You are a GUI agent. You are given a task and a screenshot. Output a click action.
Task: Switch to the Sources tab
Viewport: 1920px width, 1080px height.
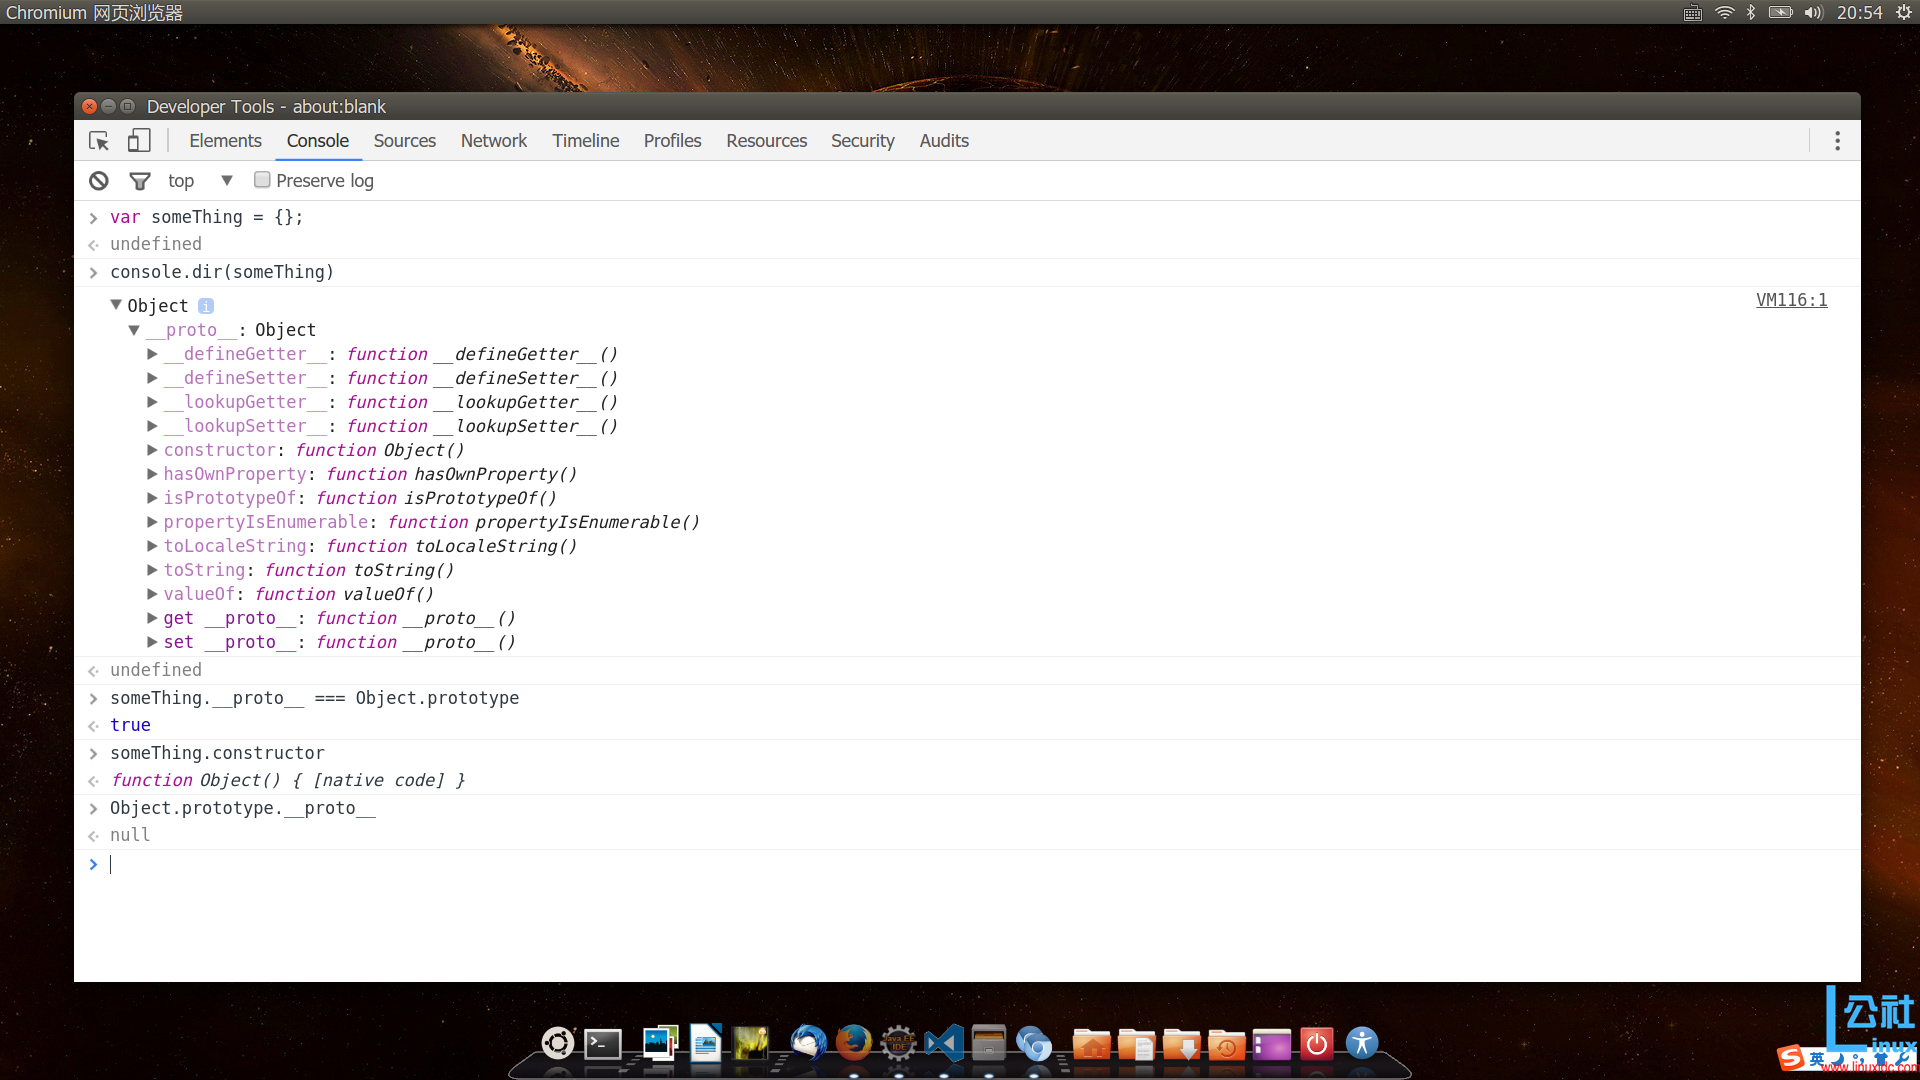(404, 141)
